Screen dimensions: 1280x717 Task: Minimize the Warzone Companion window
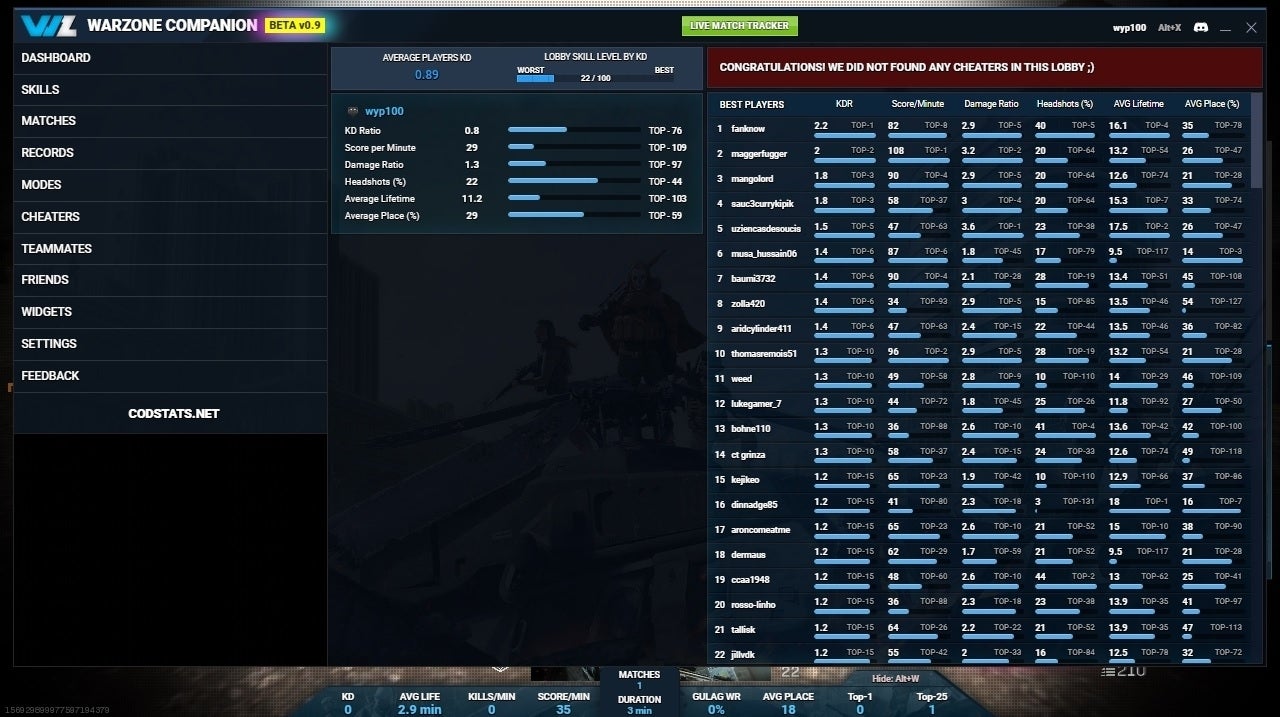1227,28
